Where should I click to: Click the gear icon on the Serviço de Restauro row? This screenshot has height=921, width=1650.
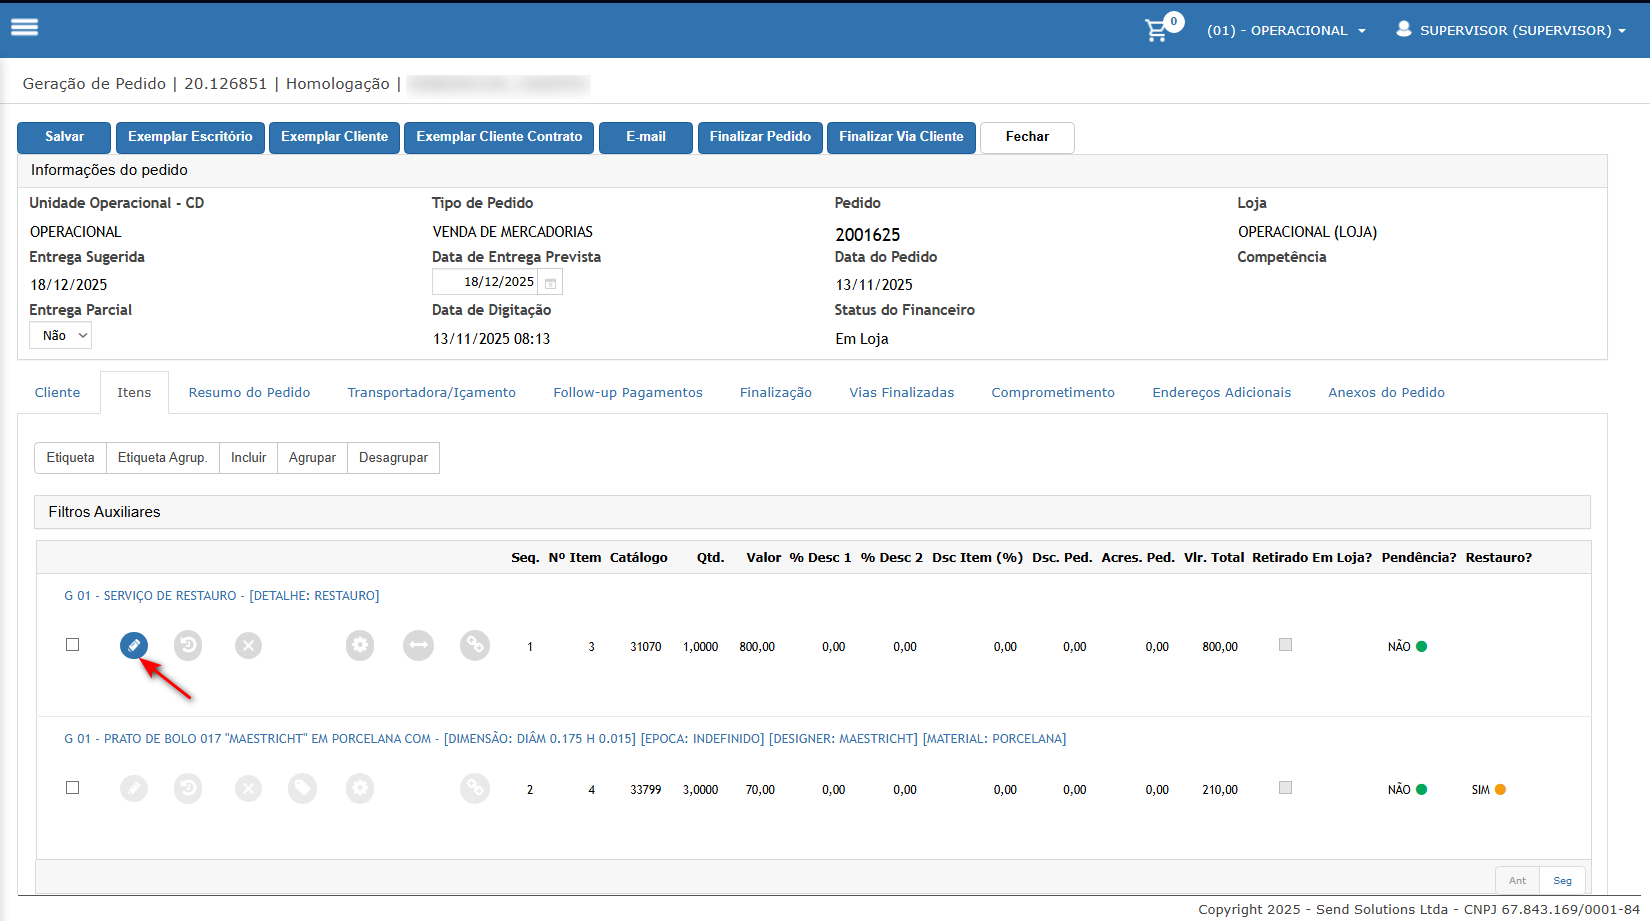[x=360, y=646]
